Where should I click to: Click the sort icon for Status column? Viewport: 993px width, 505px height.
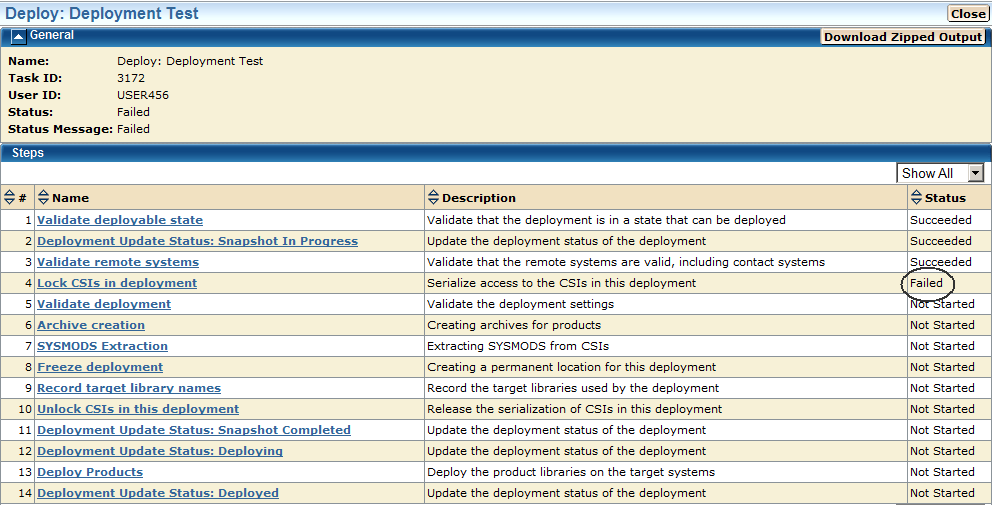tap(916, 197)
